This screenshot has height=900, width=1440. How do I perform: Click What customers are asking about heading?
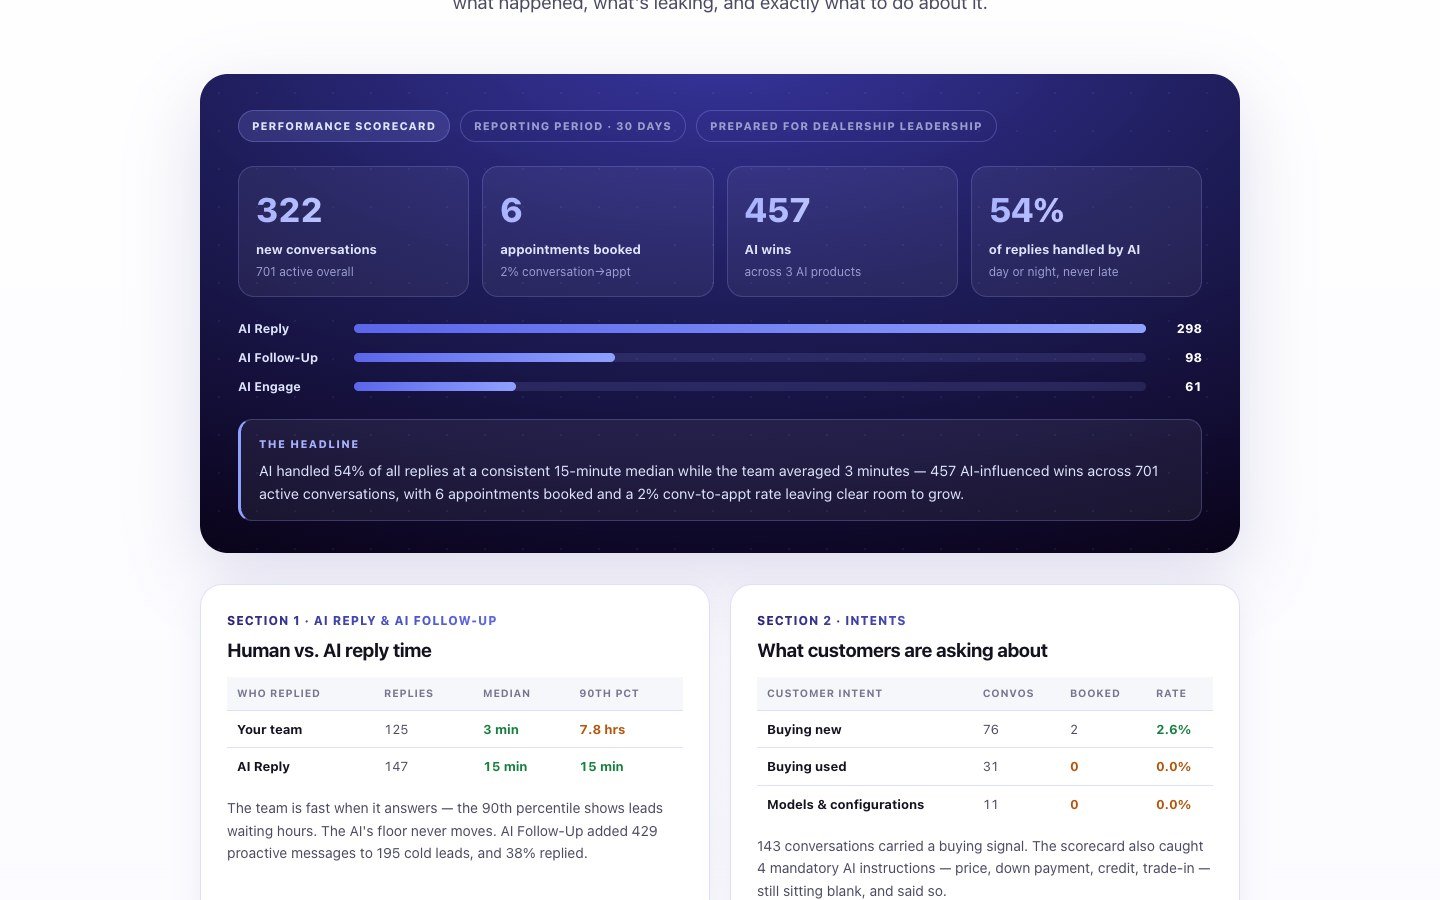(902, 651)
